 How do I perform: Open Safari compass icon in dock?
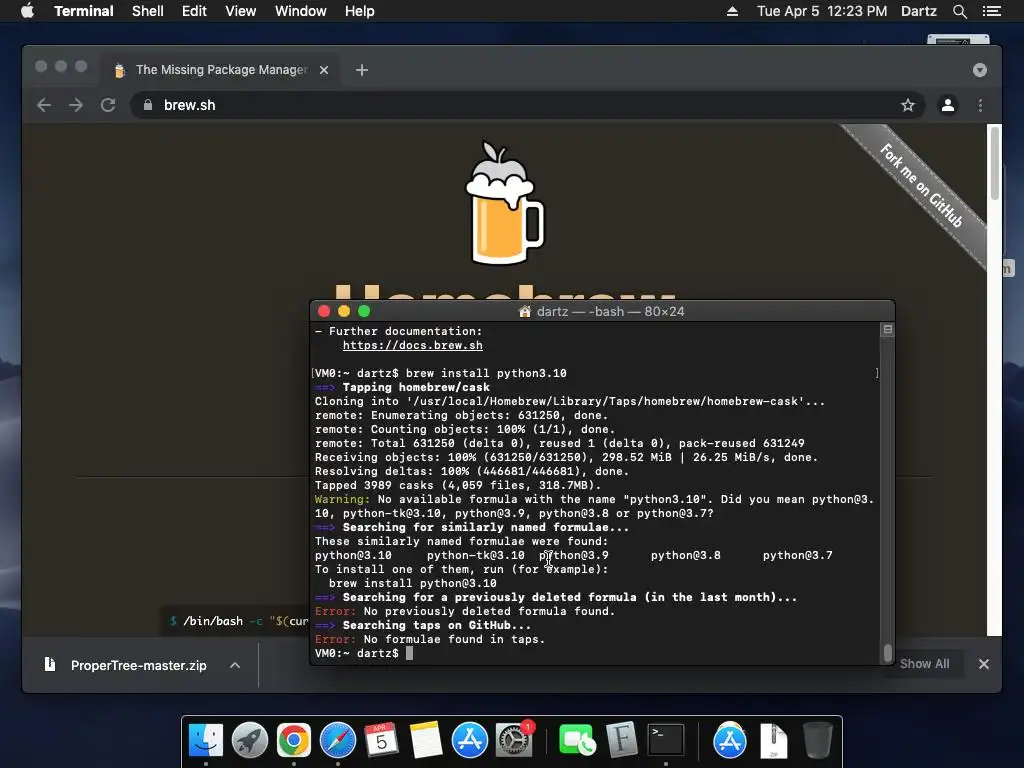[x=338, y=740]
